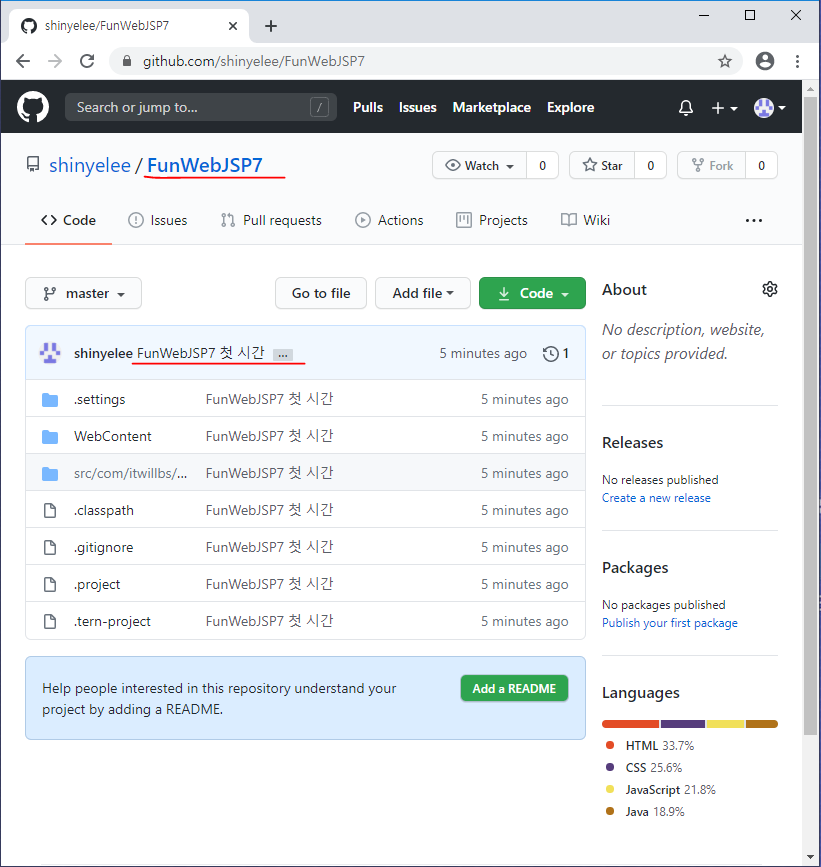Click Create a new release
Viewport: 821px width, 867px height.
click(x=656, y=498)
